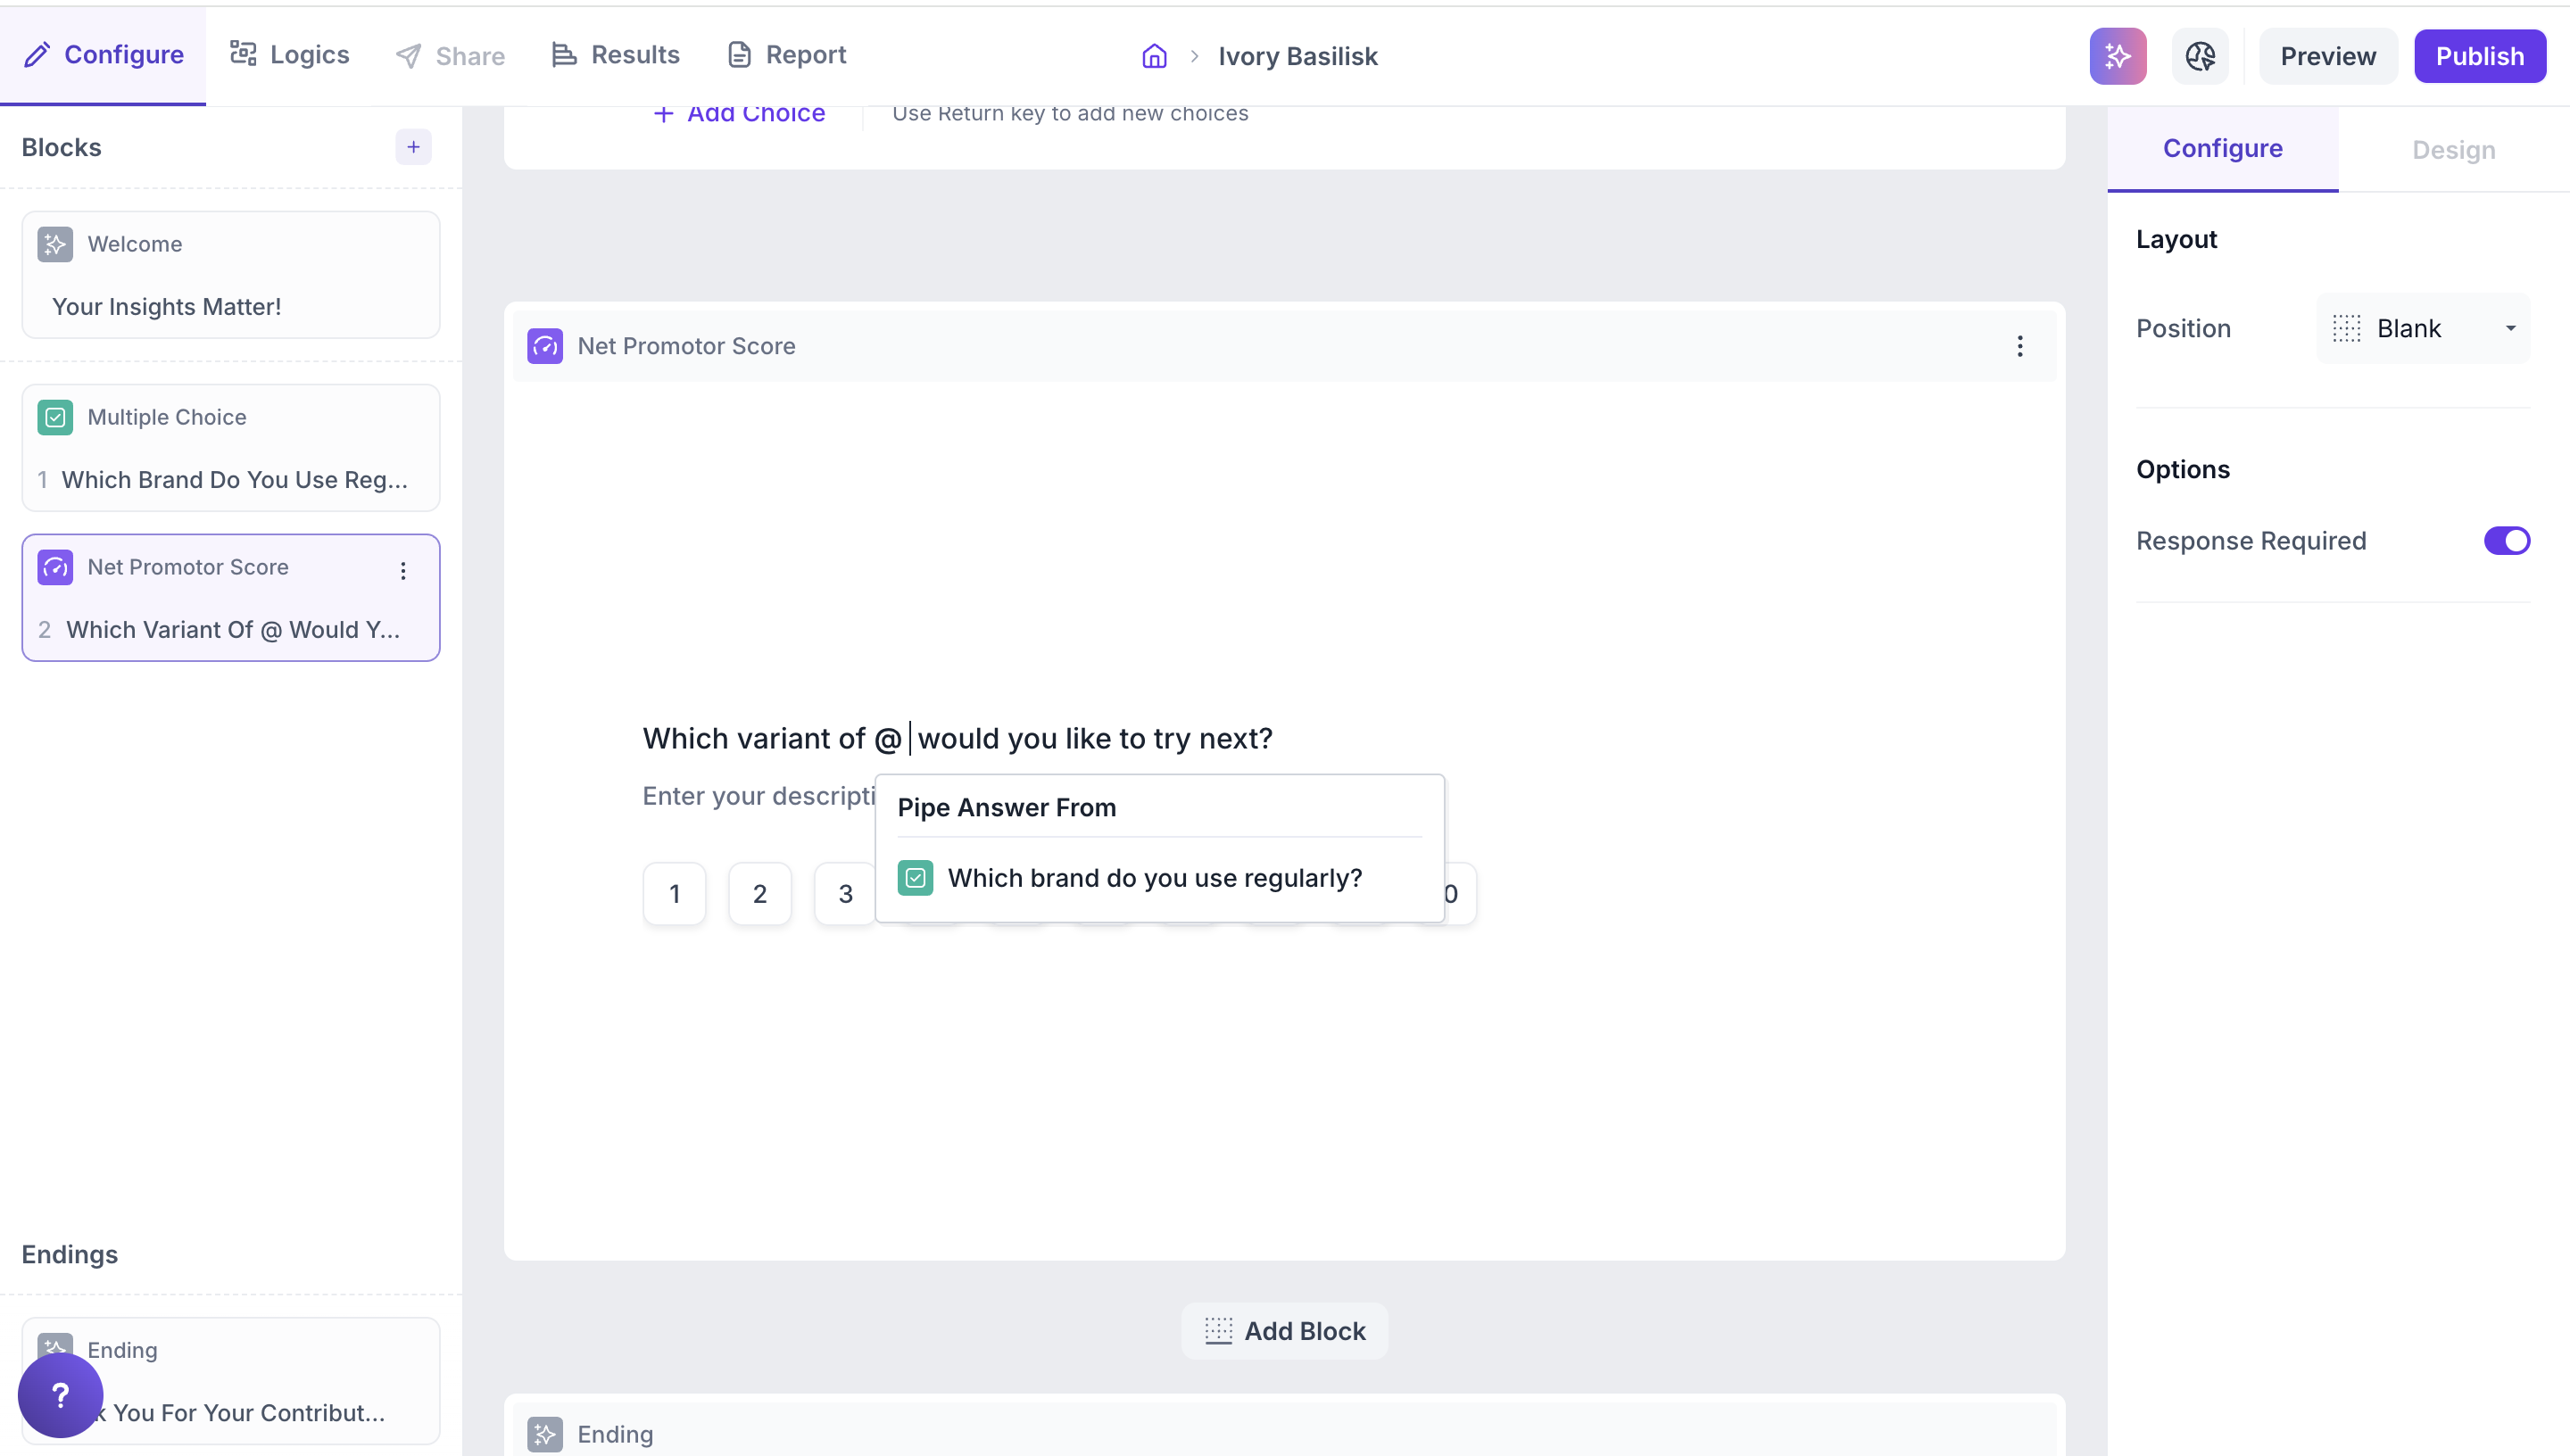The width and height of the screenshot is (2570, 1456).
Task: Select 'Which brand do you use regularly?' pipe option
Action: point(1154,877)
